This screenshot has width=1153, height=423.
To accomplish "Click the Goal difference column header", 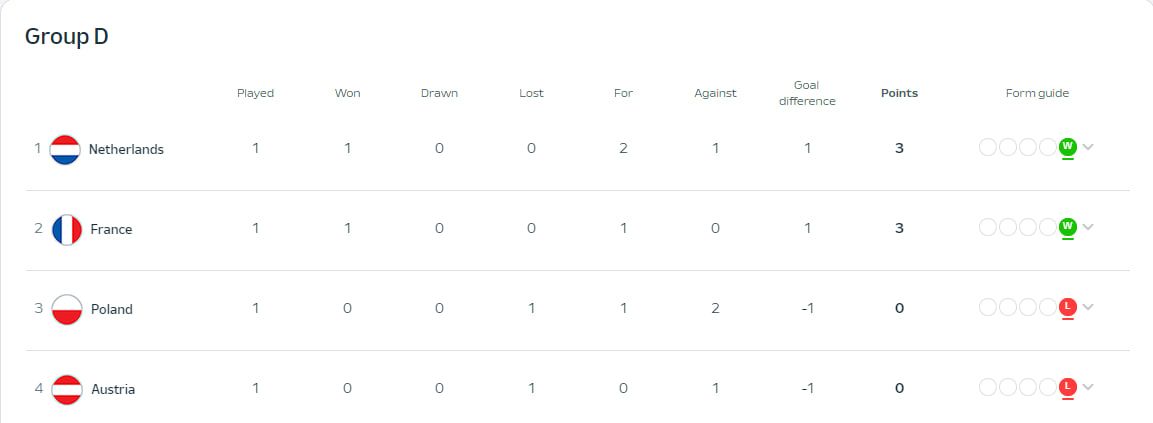I will (x=806, y=93).
